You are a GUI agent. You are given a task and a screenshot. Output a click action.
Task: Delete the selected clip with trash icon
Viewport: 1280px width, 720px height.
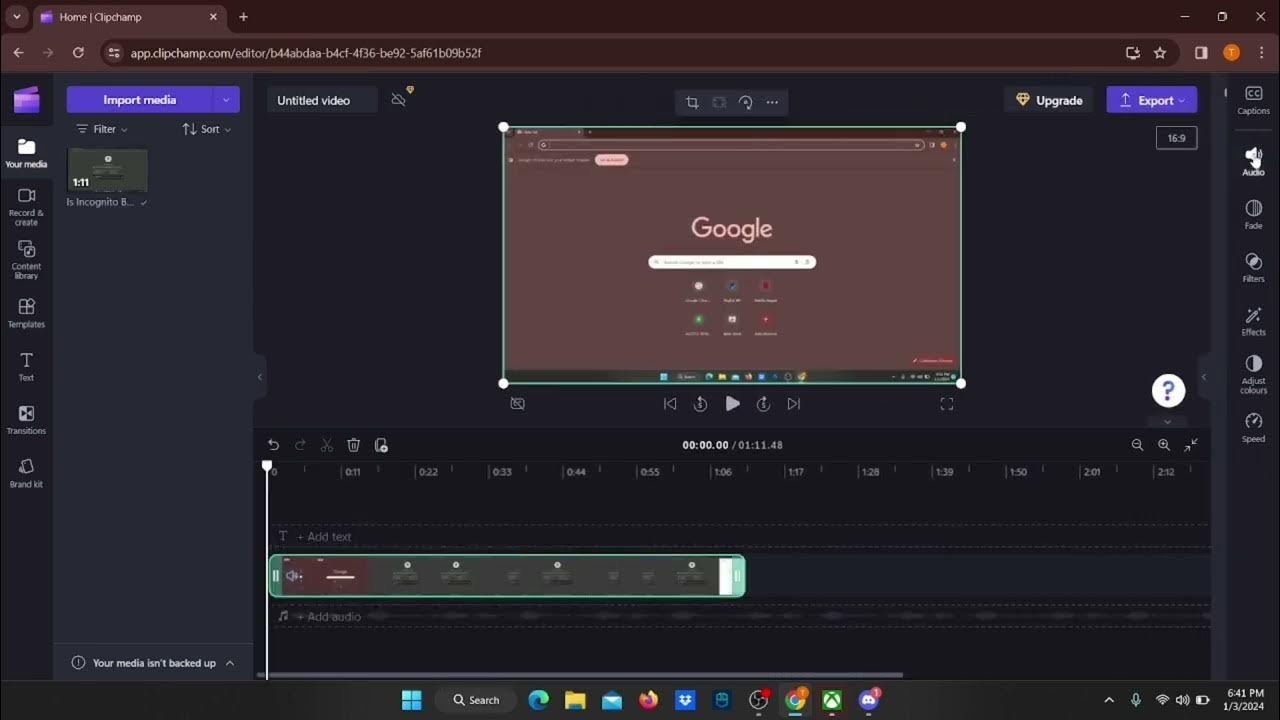point(353,445)
